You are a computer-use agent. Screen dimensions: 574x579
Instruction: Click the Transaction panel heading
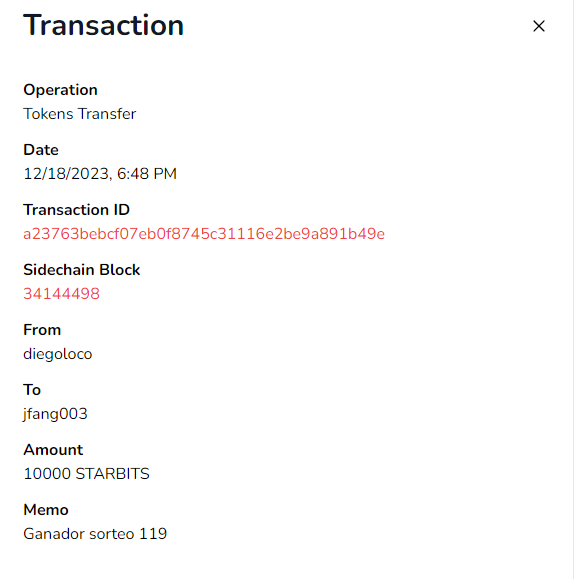(103, 25)
